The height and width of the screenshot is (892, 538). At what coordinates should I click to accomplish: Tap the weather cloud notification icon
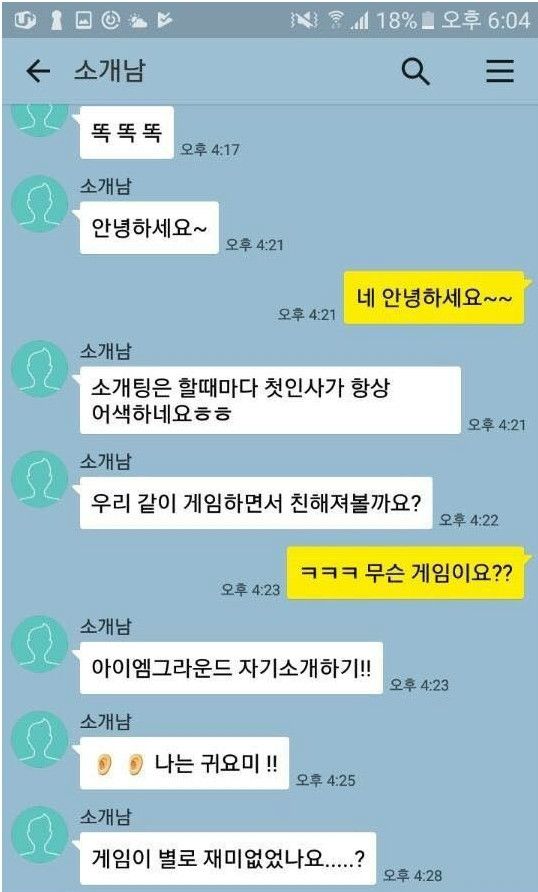[138, 21]
